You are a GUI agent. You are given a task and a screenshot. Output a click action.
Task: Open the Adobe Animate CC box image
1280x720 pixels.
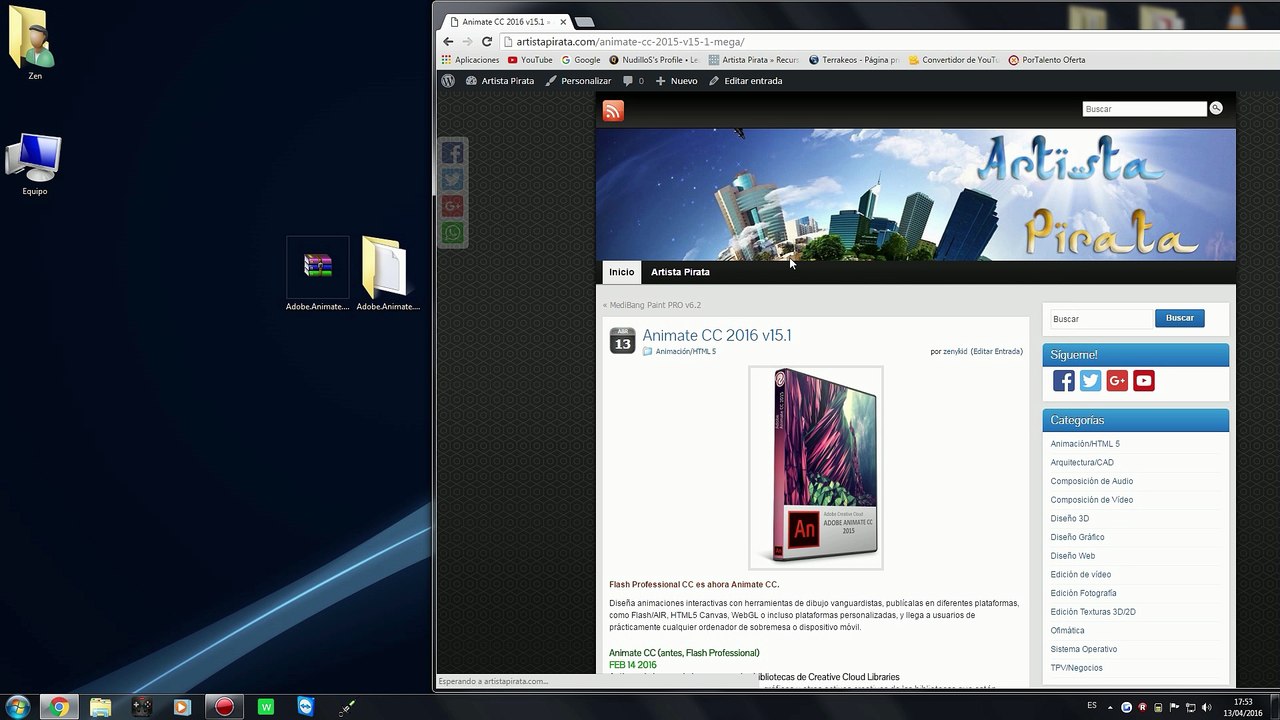pos(816,467)
